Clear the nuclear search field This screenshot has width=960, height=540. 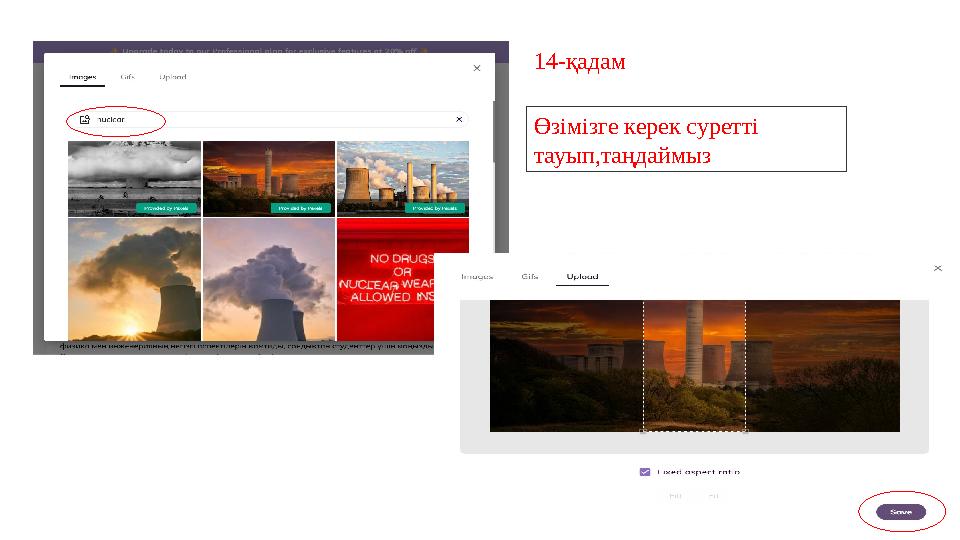click(459, 119)
